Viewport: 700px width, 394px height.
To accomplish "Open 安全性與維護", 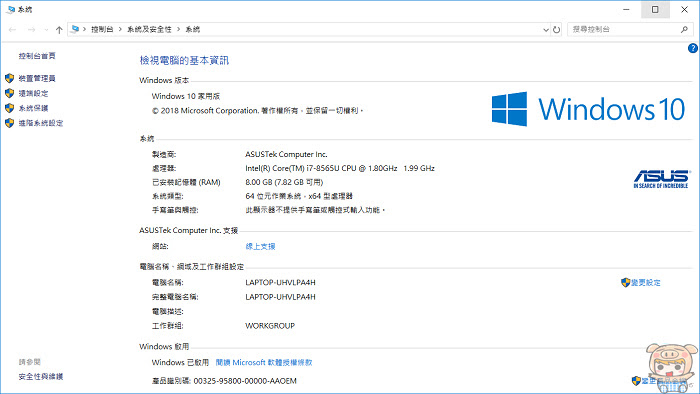I will 41,377.
